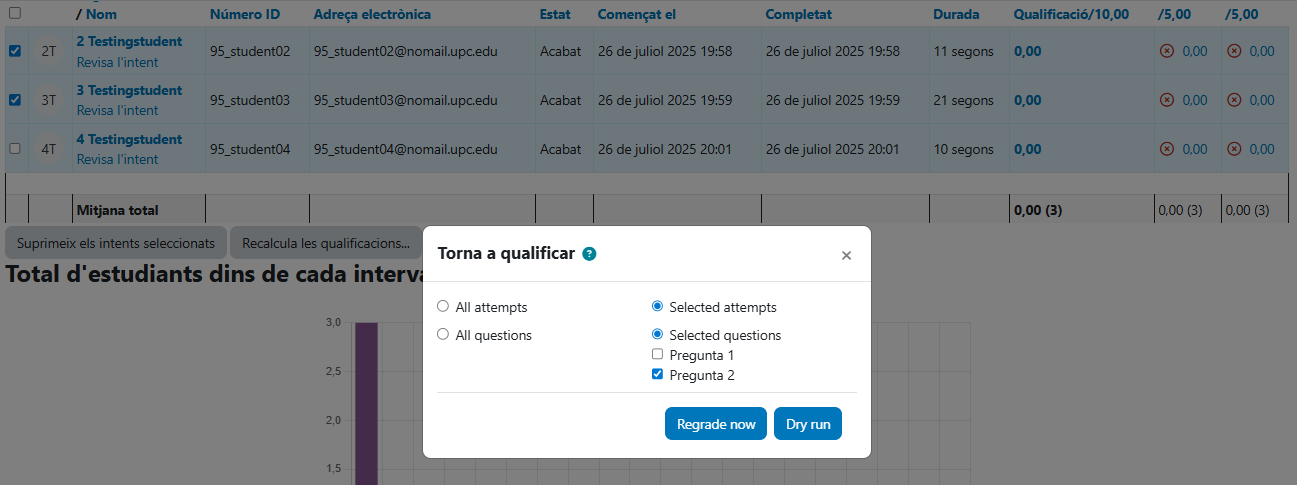Select the All questions radio option
The height and width of the screenshot is (485, 1297).
pyautogui.click(x=443, y=335)
